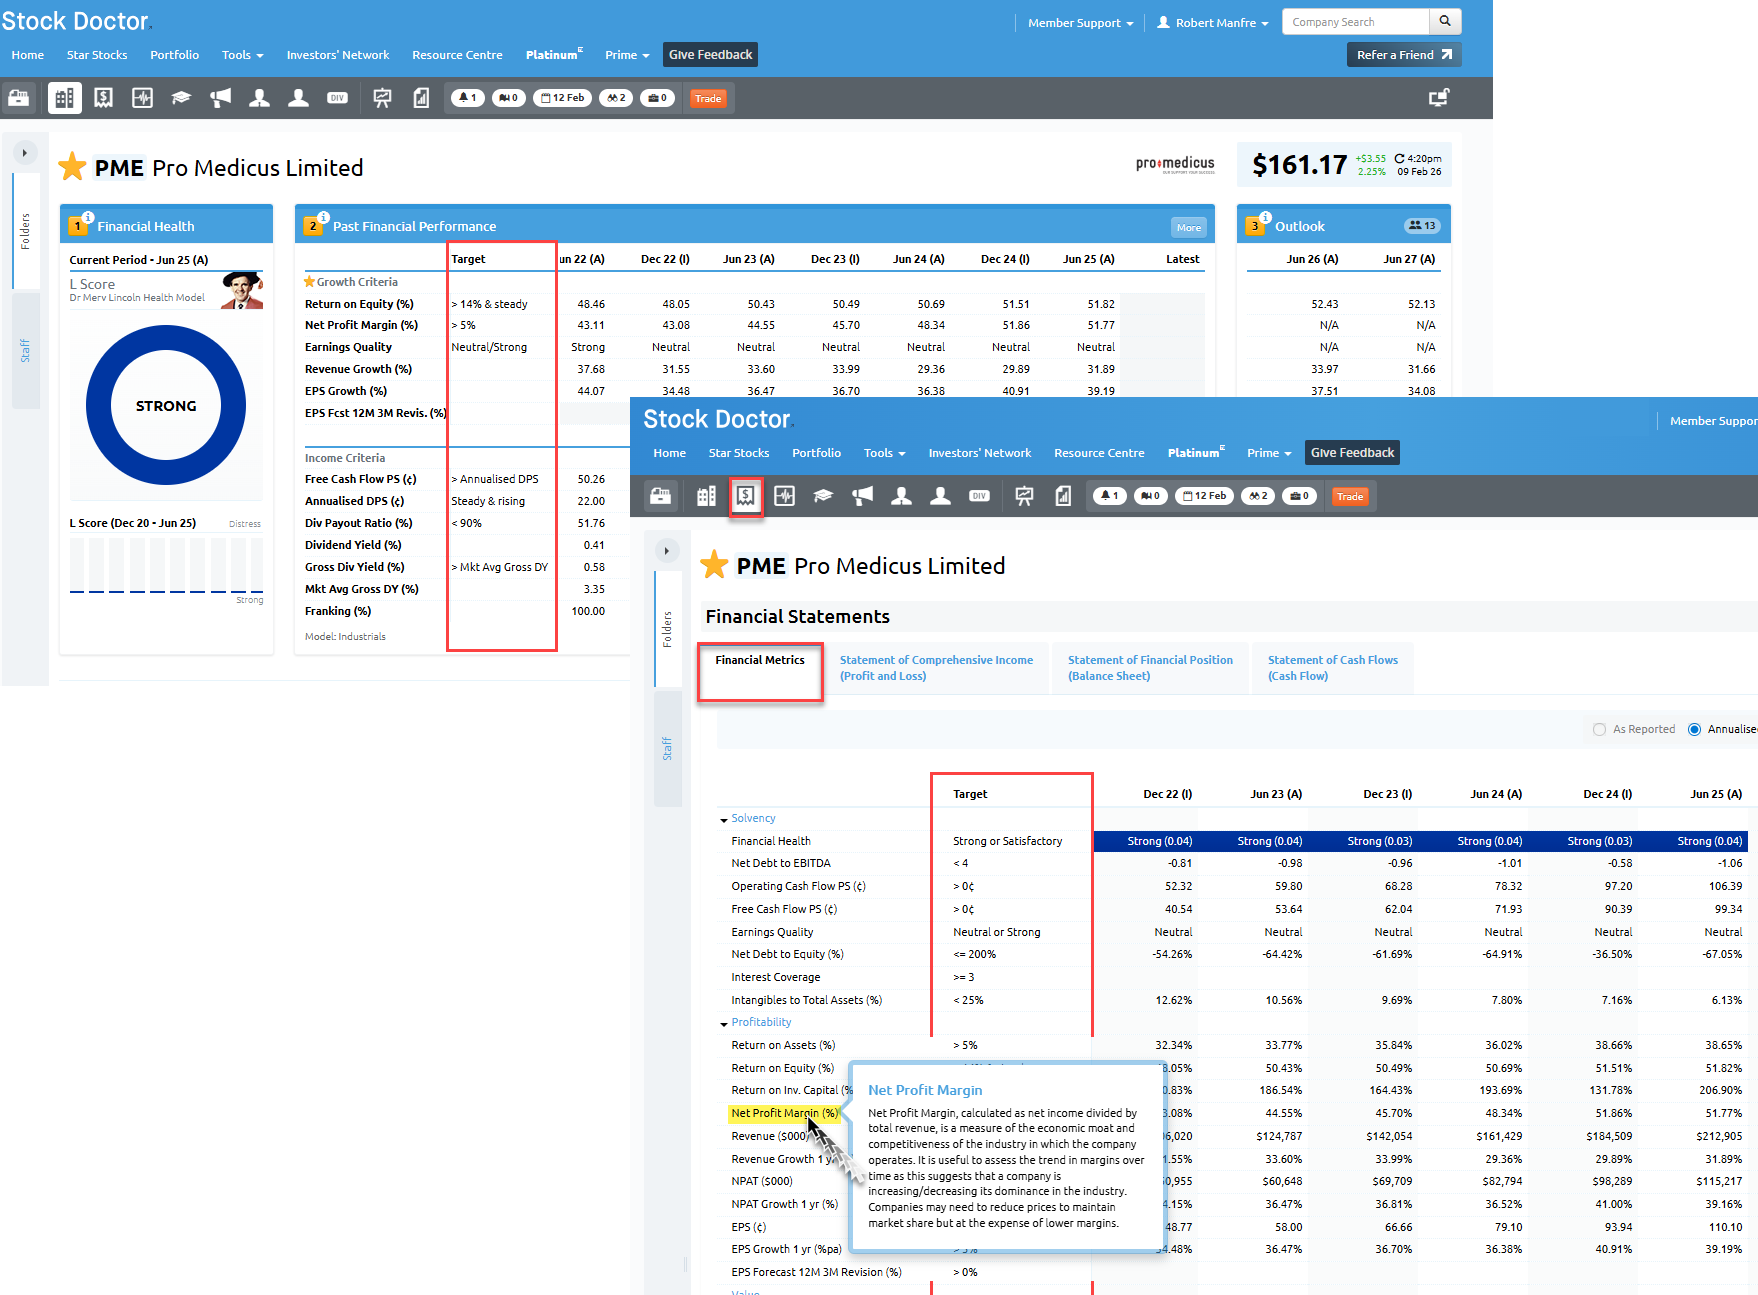The height and width of the screenshot is (1295, 1758).
Task: Click the pop-out window icon in the grey toolbar
Action: tap(1439, 98)
